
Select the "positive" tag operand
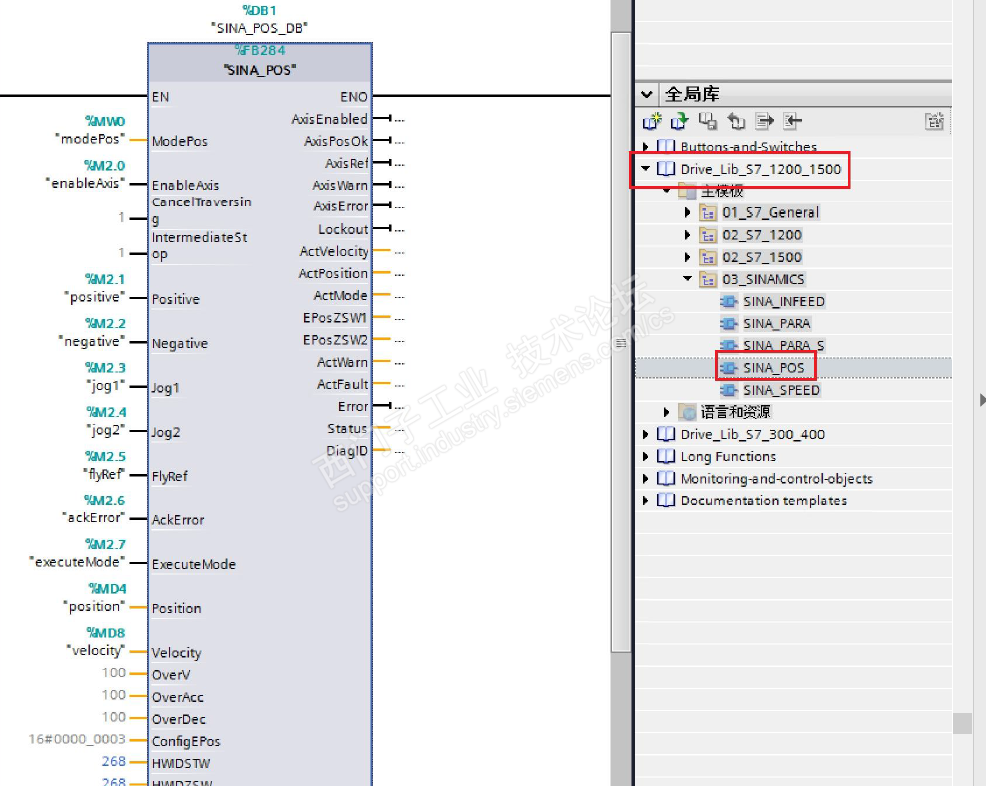pyautogui.click(x=94, y=297)
